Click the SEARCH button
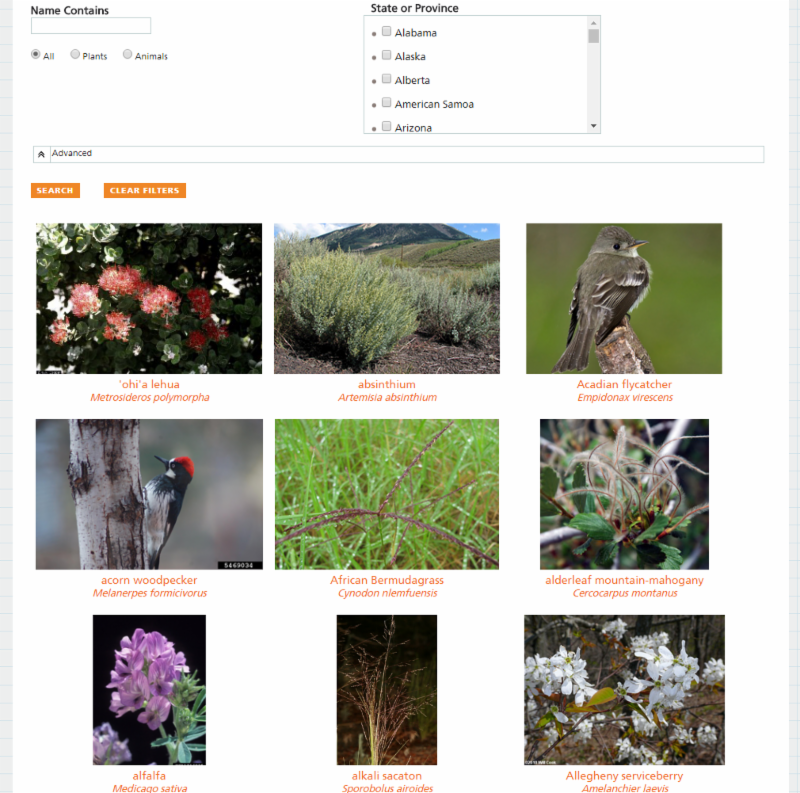This screenshot has width=800, height=793. [55, 190]
